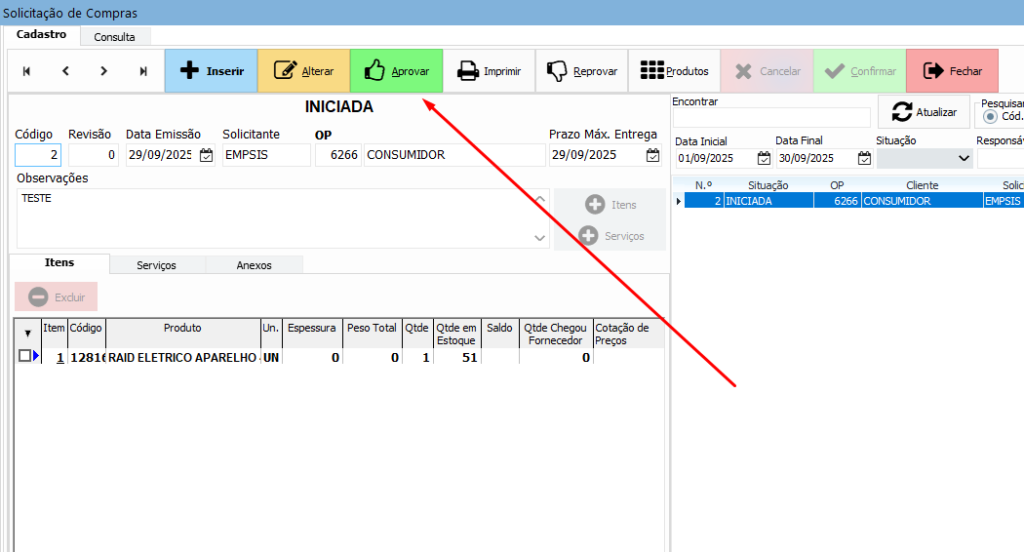Open Data Inicial calendar picker

coord(764,158)
